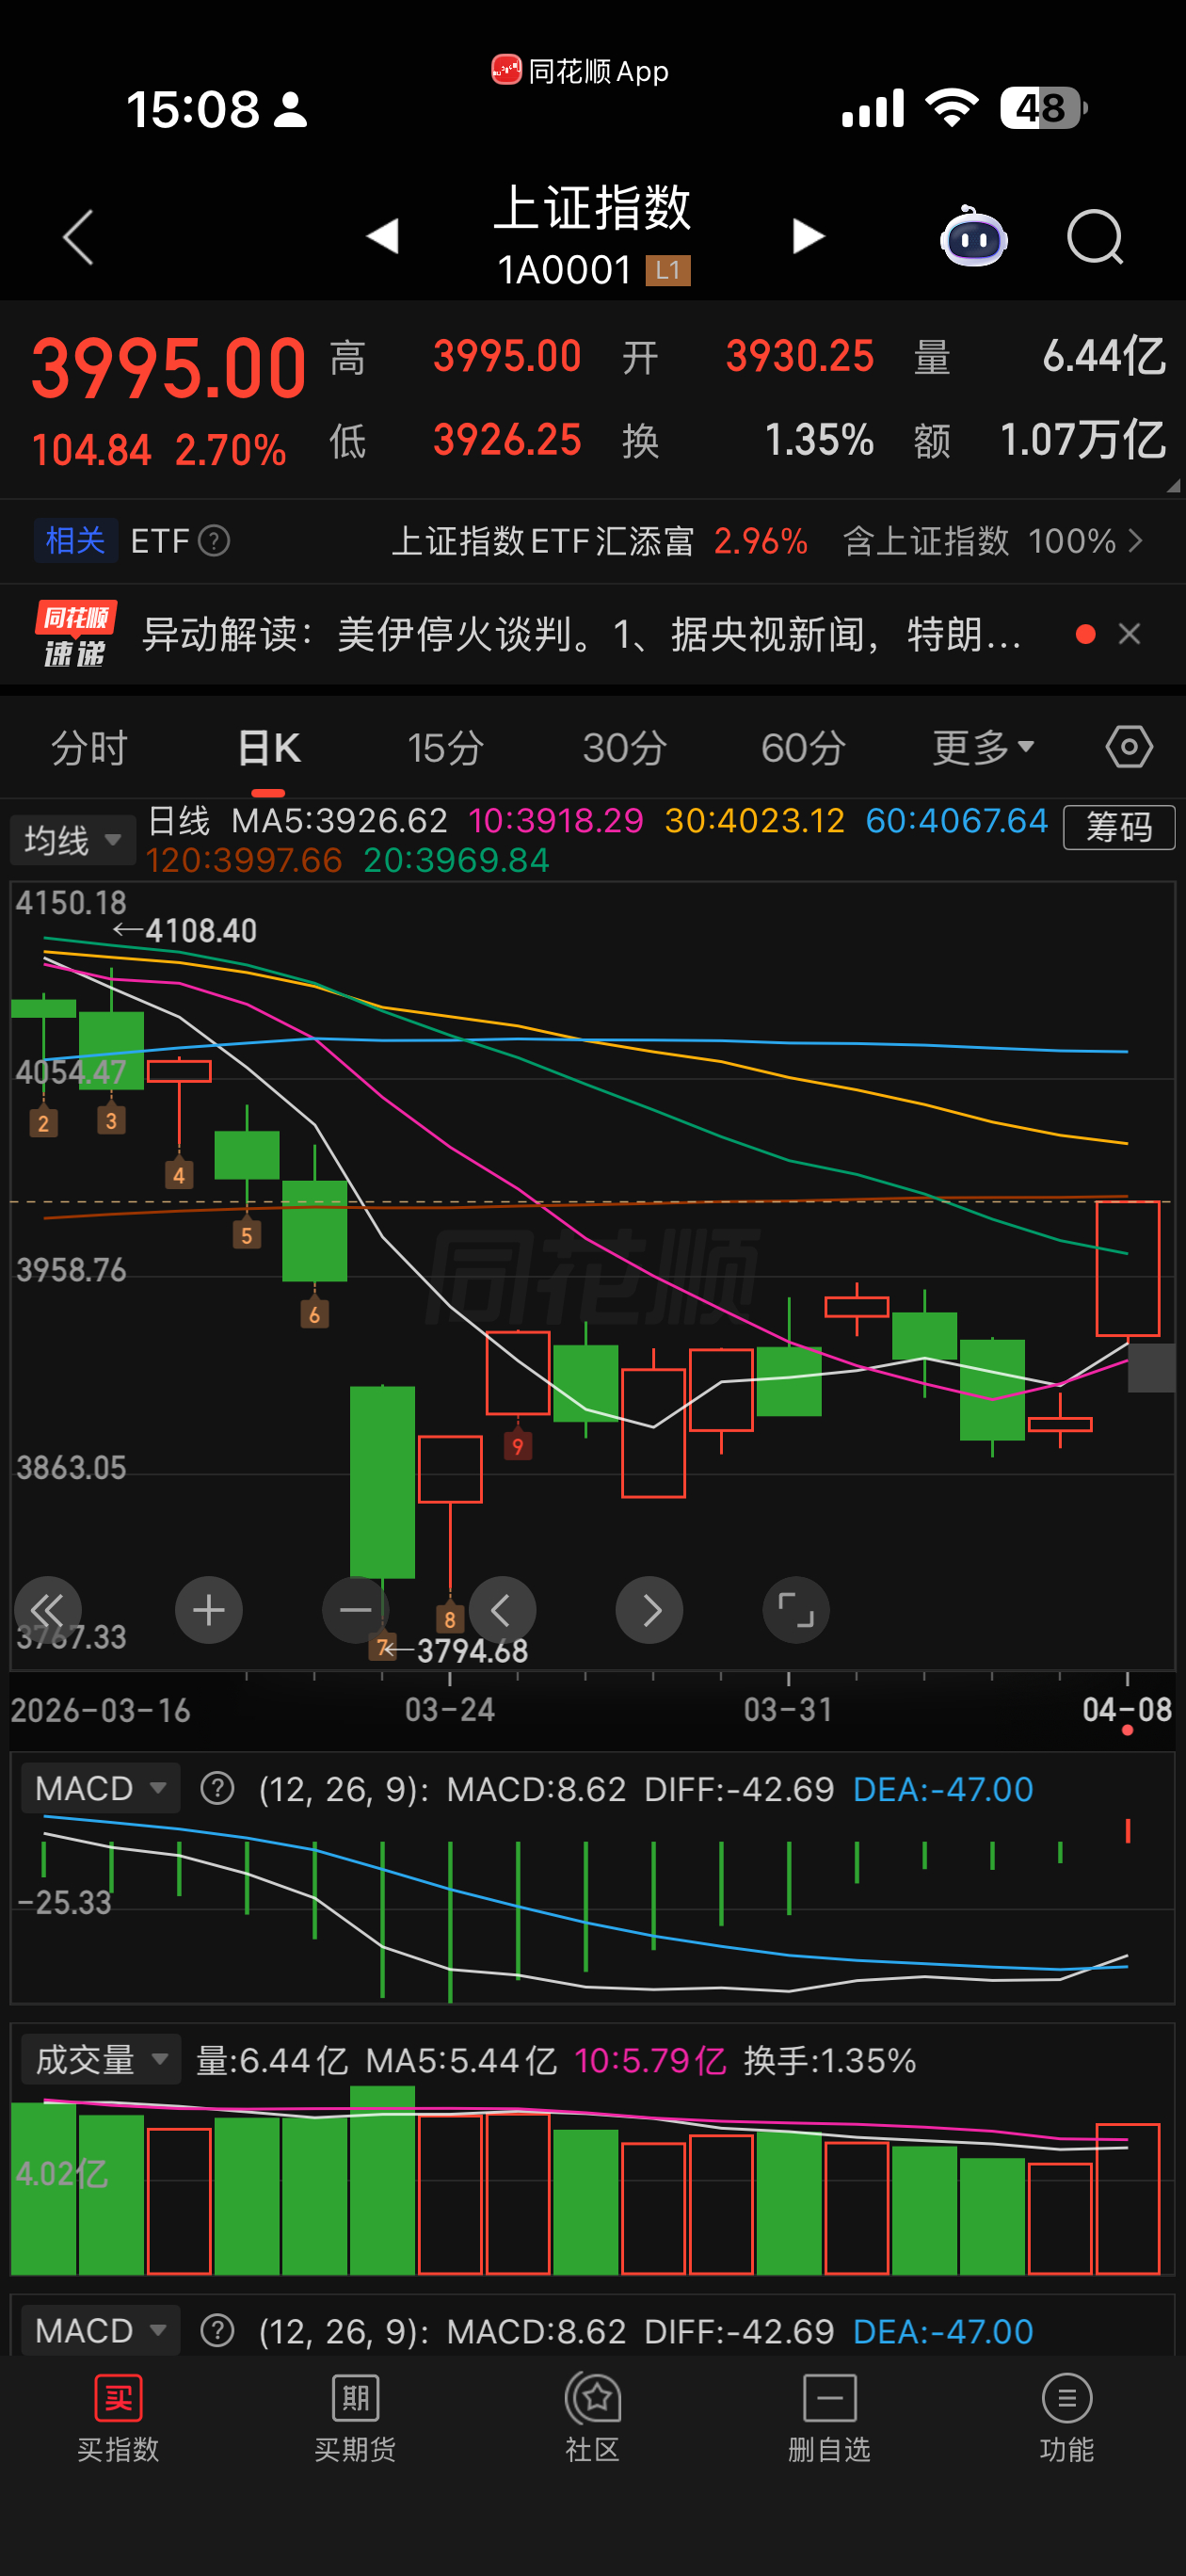
Task: Open the 异动解读 news headline
Action: [x=581, y=634]
